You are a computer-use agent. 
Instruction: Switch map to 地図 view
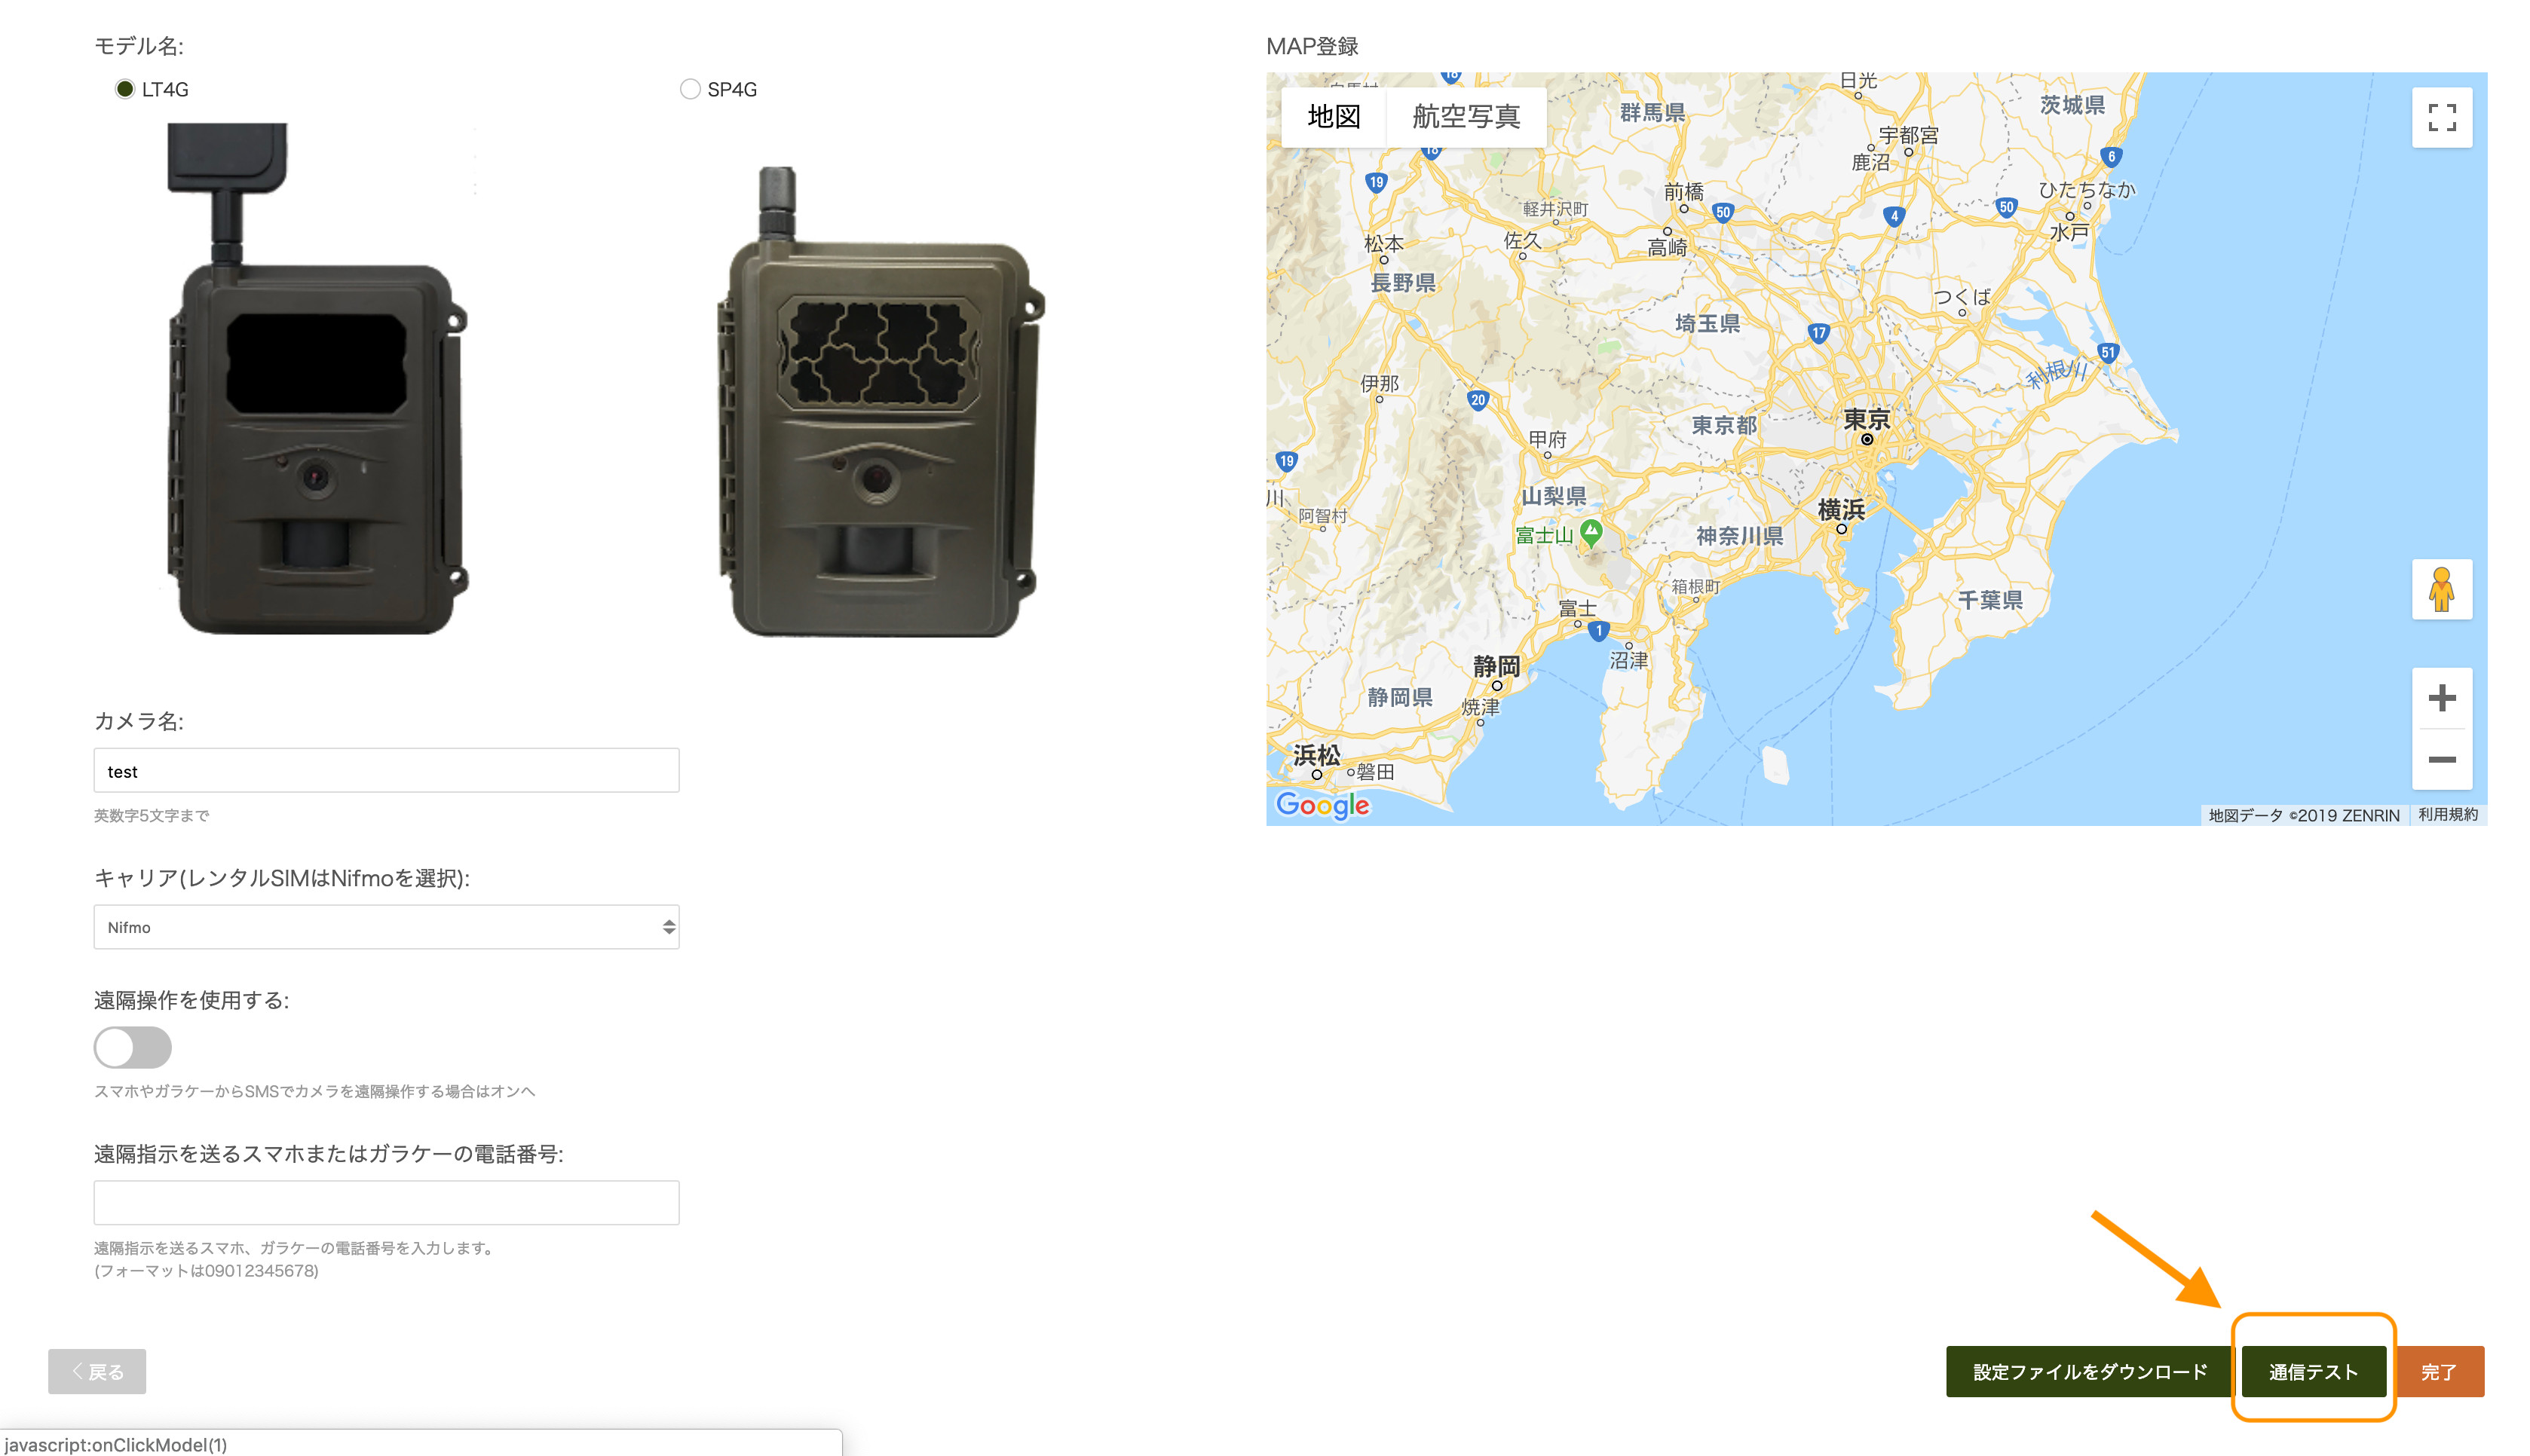pos(1333,117)
